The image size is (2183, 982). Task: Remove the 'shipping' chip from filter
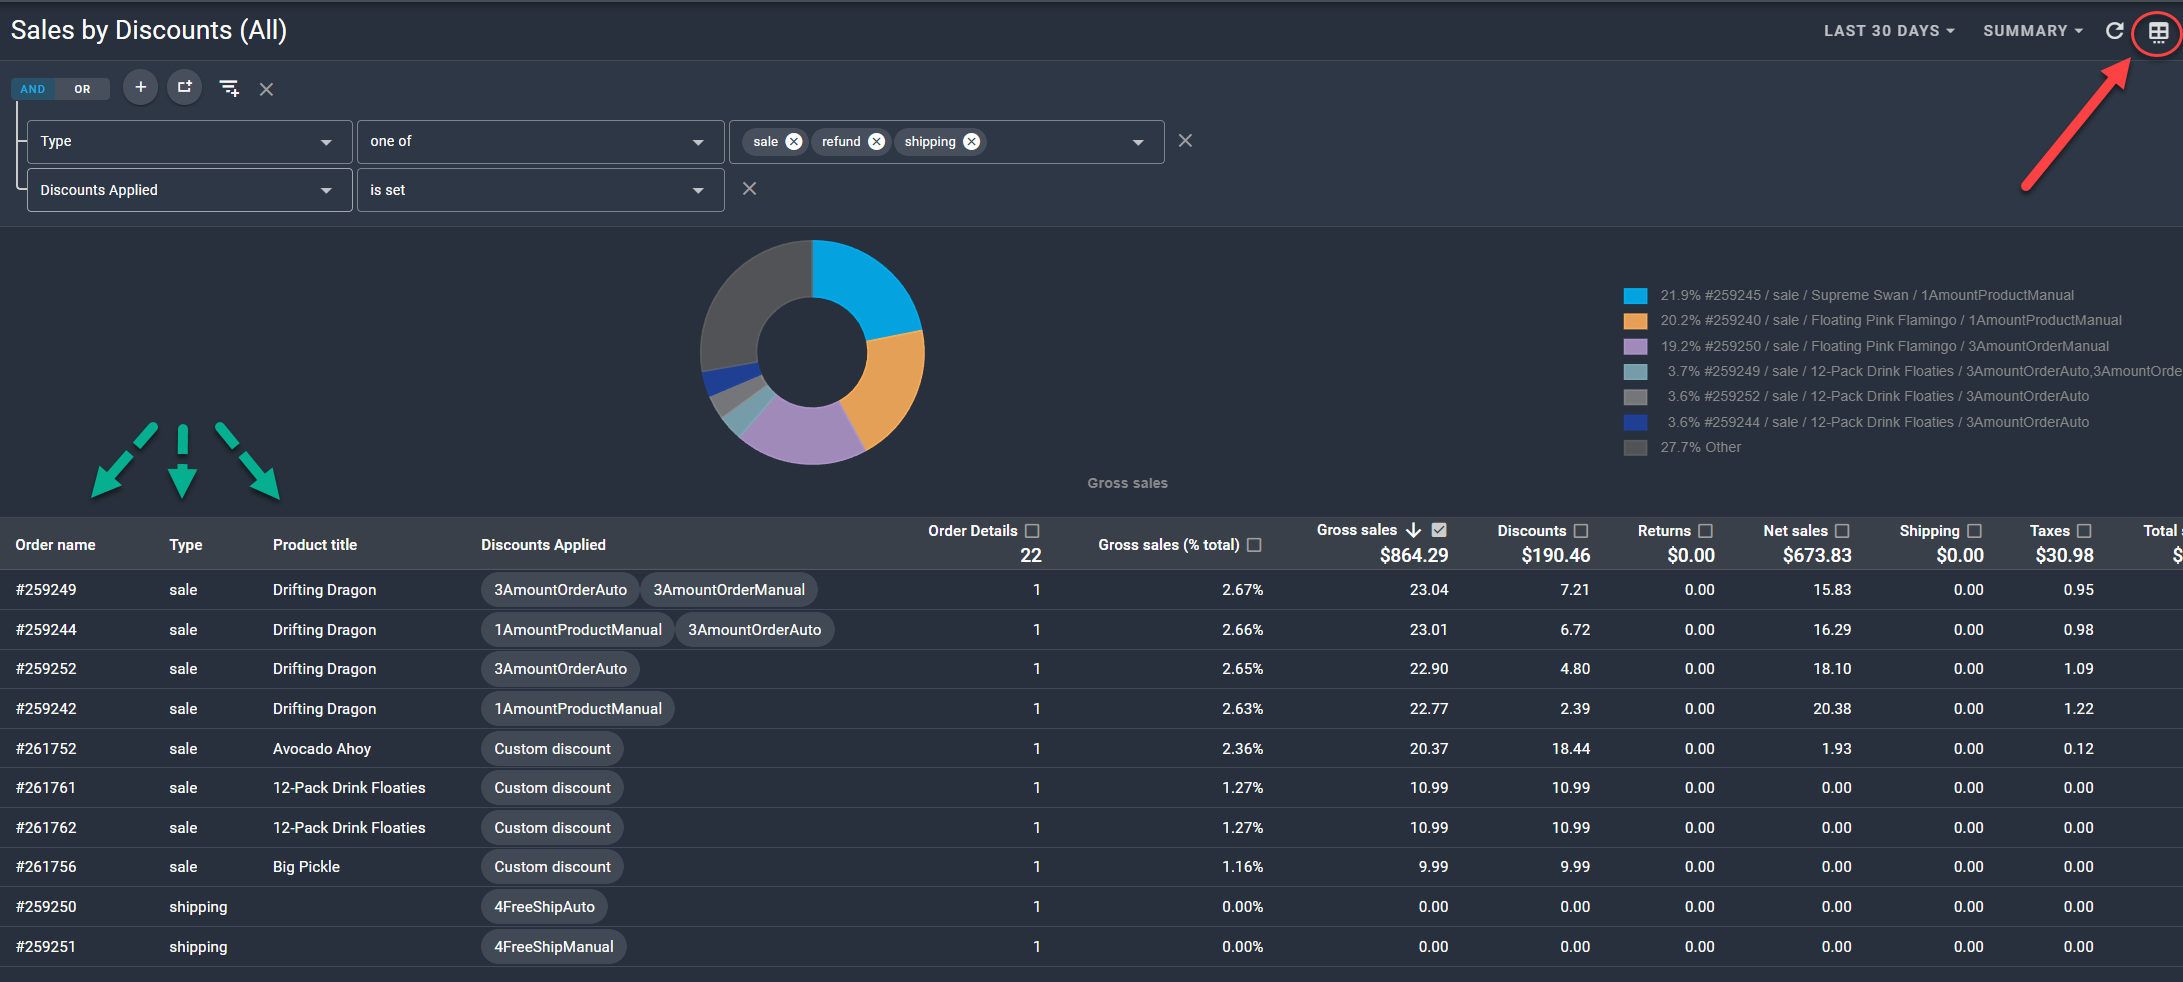click(971, 142)
